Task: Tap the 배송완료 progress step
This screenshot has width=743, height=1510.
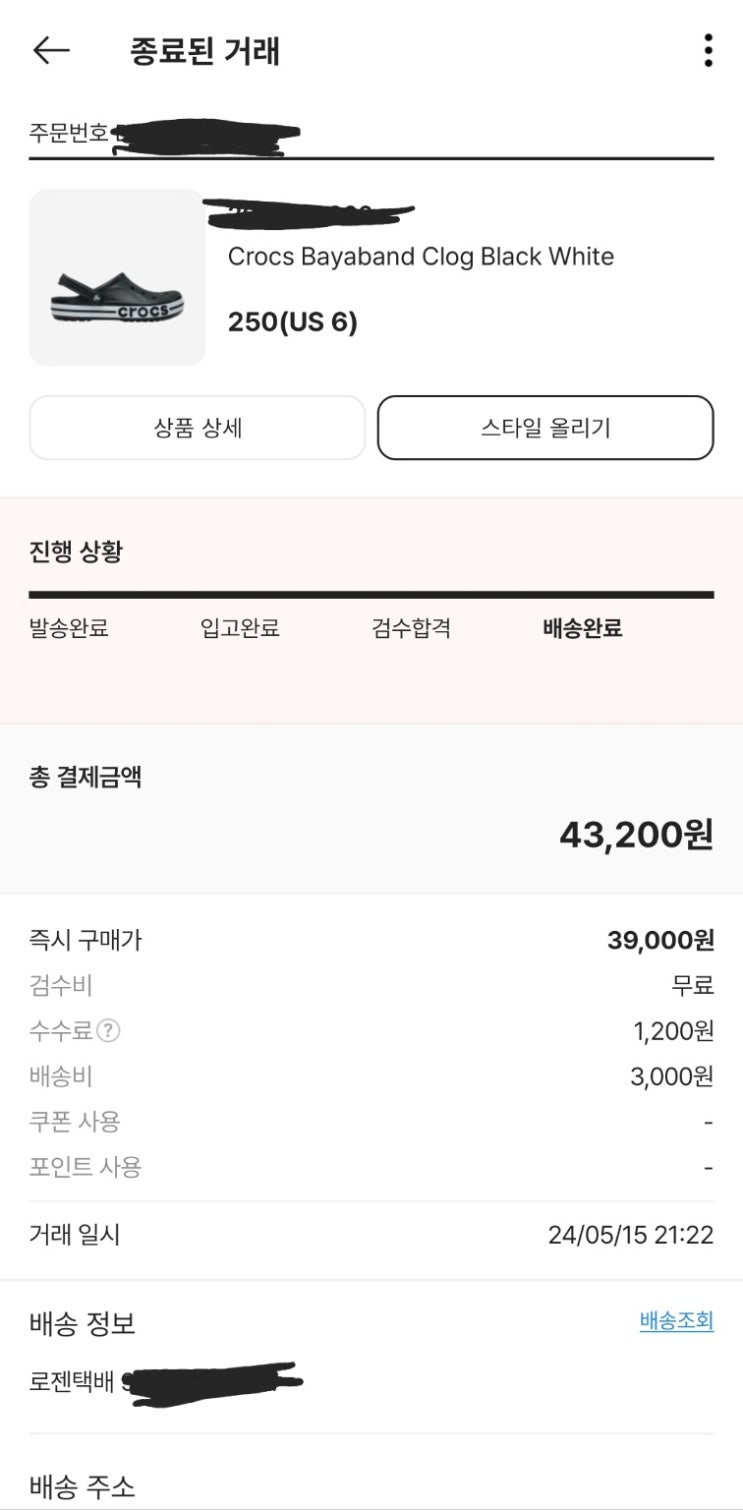Action: [582, 629]
